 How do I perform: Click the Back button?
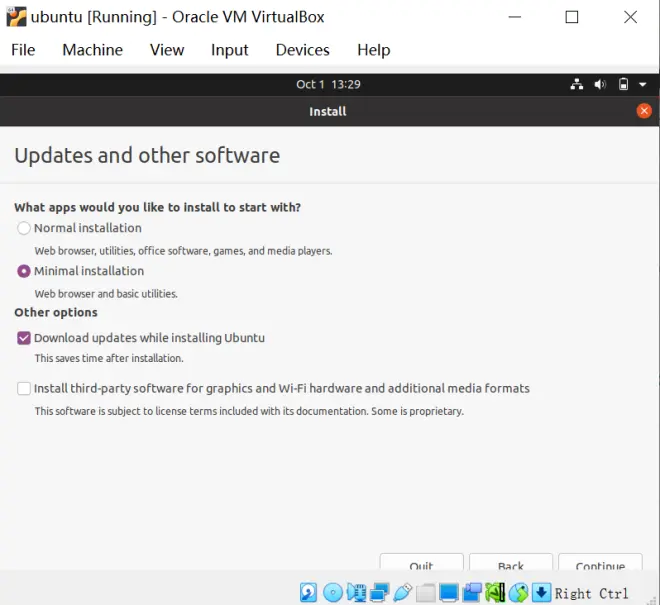point(511,562)
